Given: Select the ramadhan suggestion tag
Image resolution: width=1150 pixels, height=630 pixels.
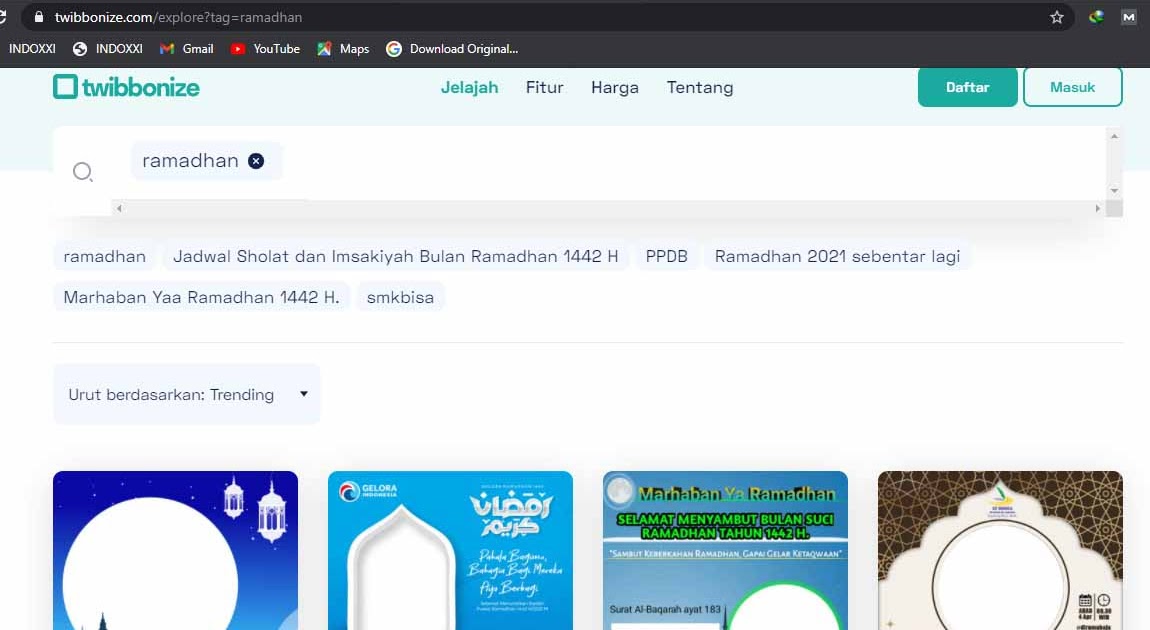Looking at the screenshot, I should point(104,256).
